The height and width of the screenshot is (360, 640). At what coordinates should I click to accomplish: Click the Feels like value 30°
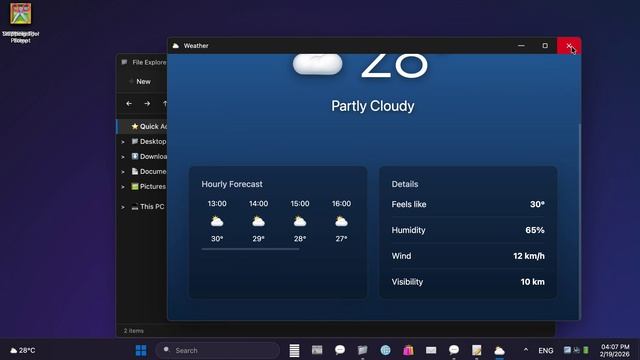pyautogui.click(x=537, y=204)
